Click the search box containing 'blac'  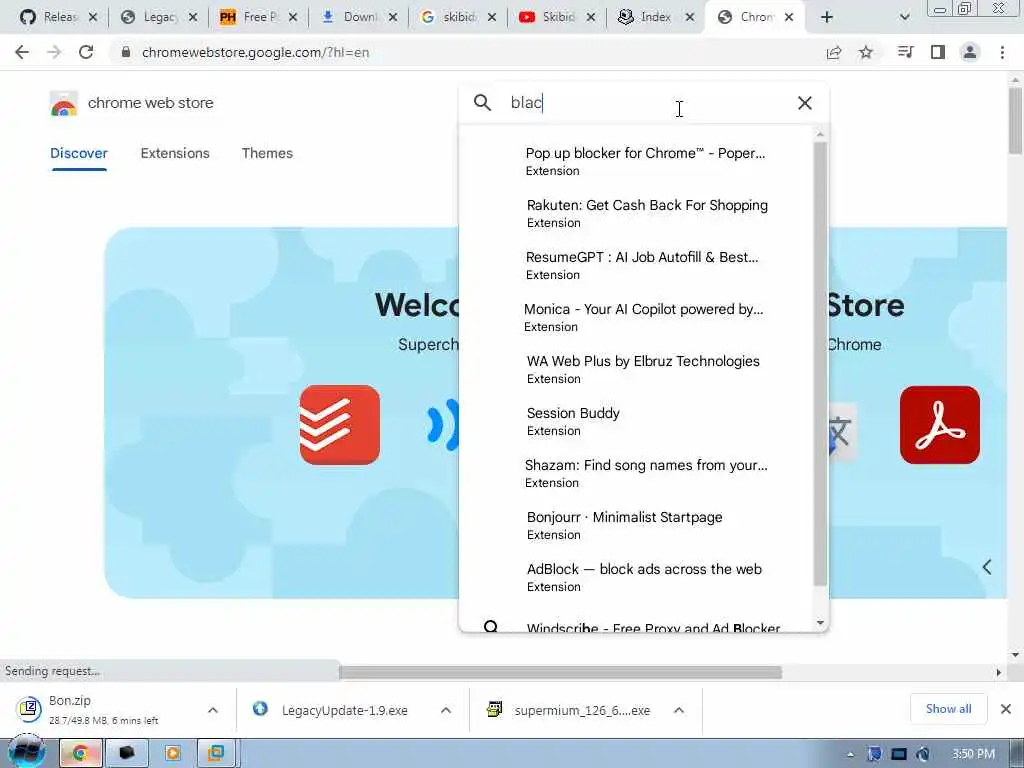(643, 103)
